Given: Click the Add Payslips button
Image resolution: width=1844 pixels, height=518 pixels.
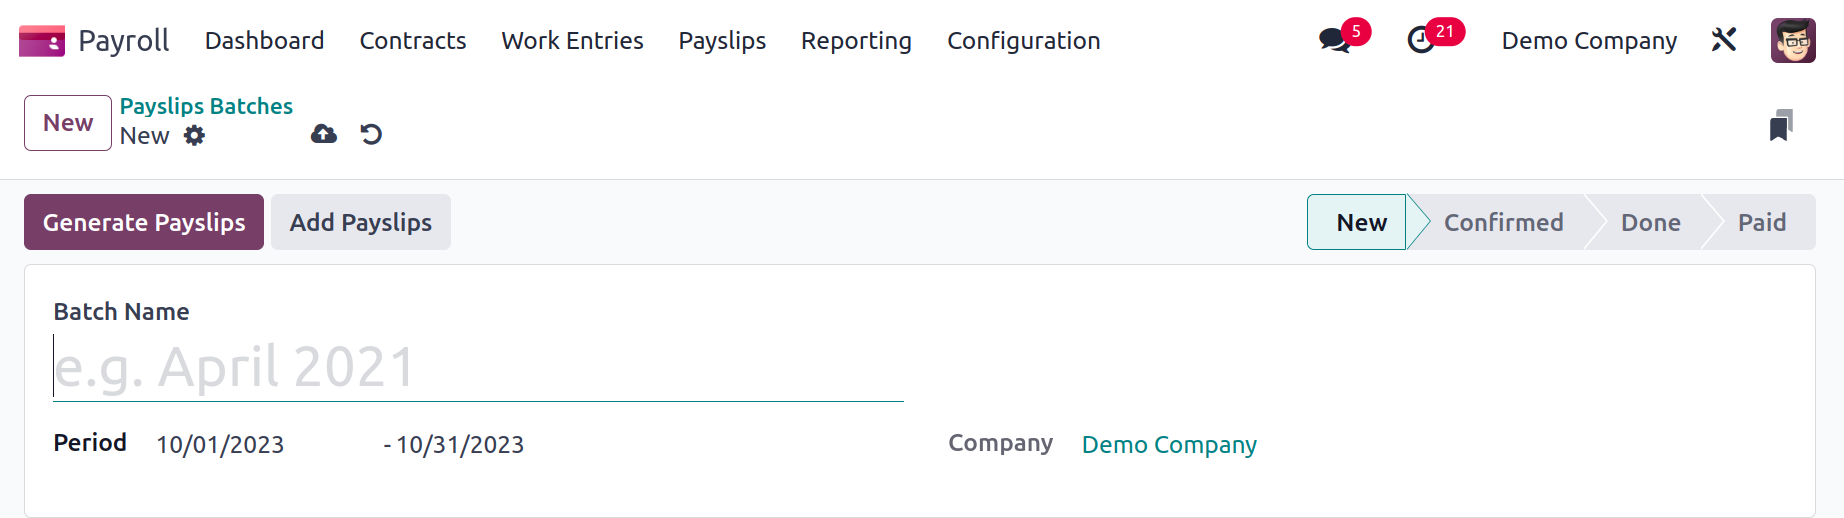Looking at the screenshot, I should 361,222.
